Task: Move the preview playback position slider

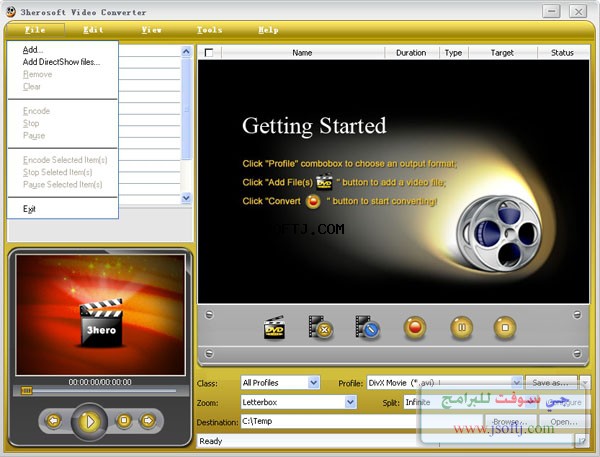Action: coord(26,391)
